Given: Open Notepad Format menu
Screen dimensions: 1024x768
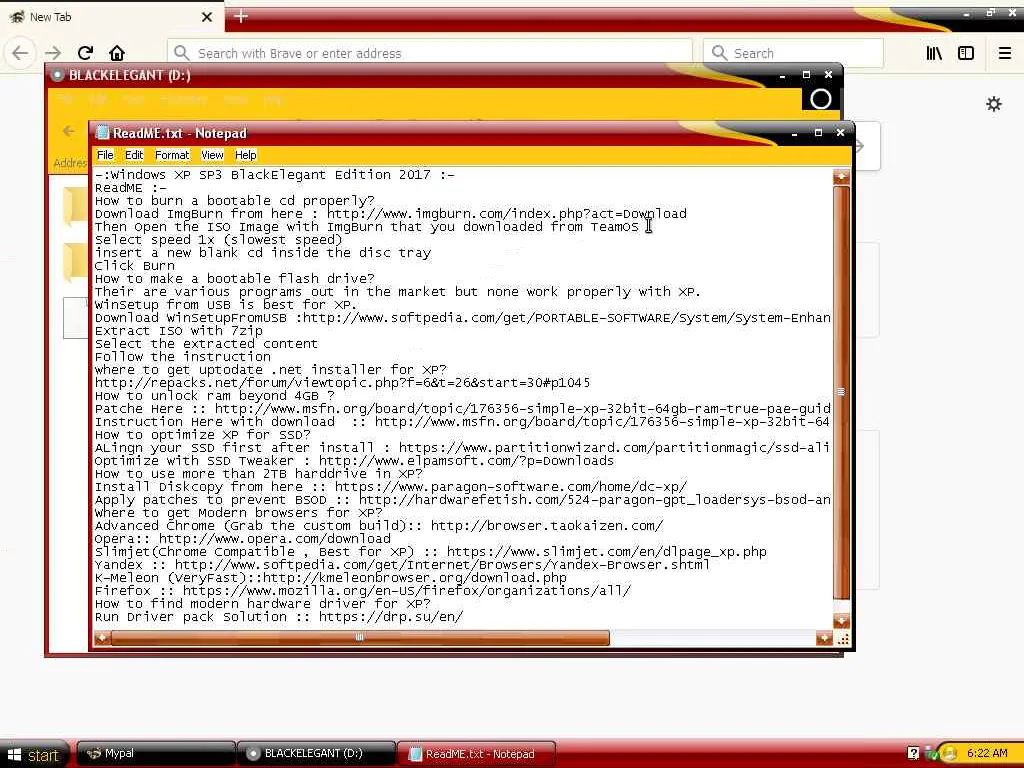Looking at the screenshot, I should [x=172, y=155].
